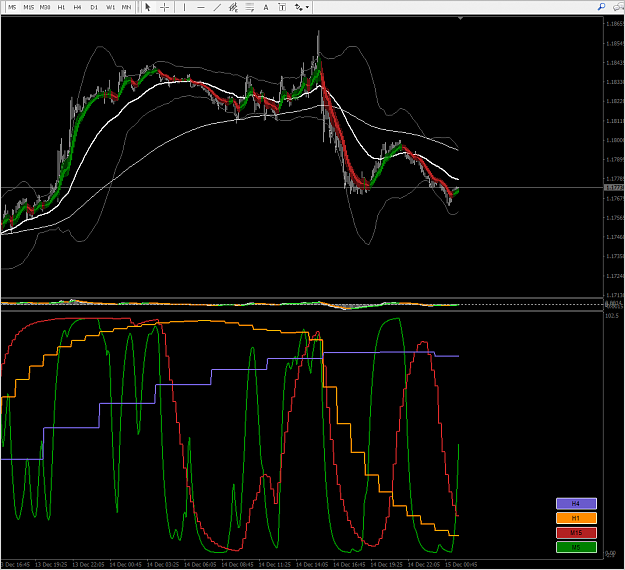Select the Fibonacci retracement tool
Viewport: 625px width, 570px height.
(250, 7)
